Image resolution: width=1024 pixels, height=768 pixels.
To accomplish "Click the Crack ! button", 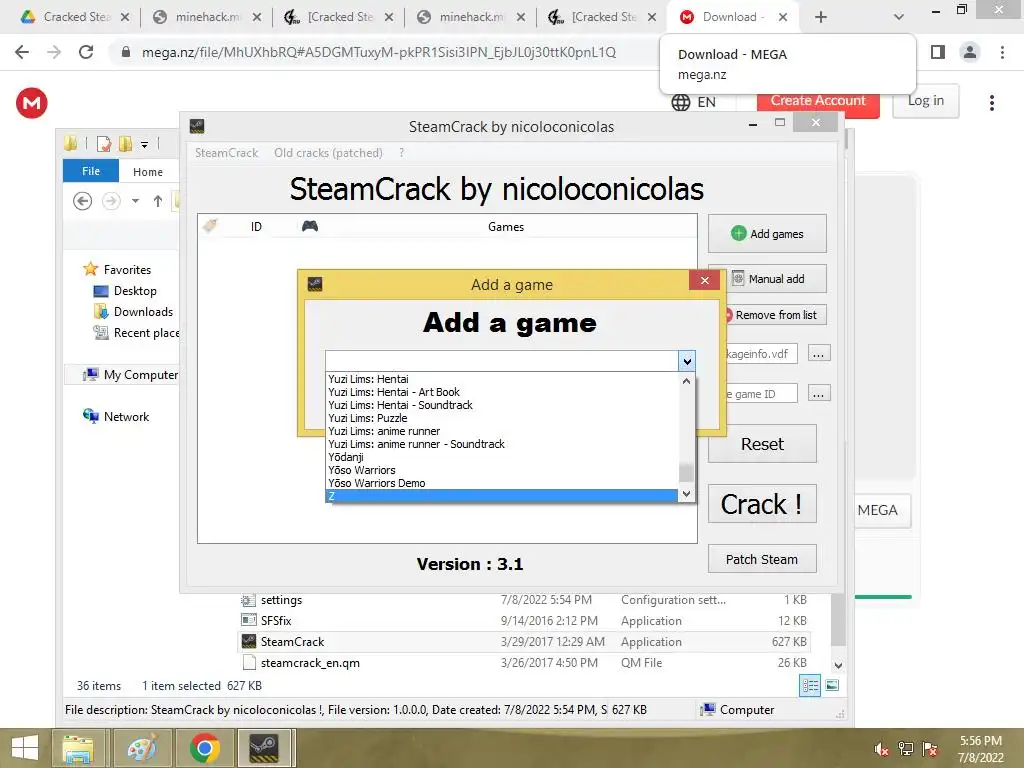I will (762, 504).
